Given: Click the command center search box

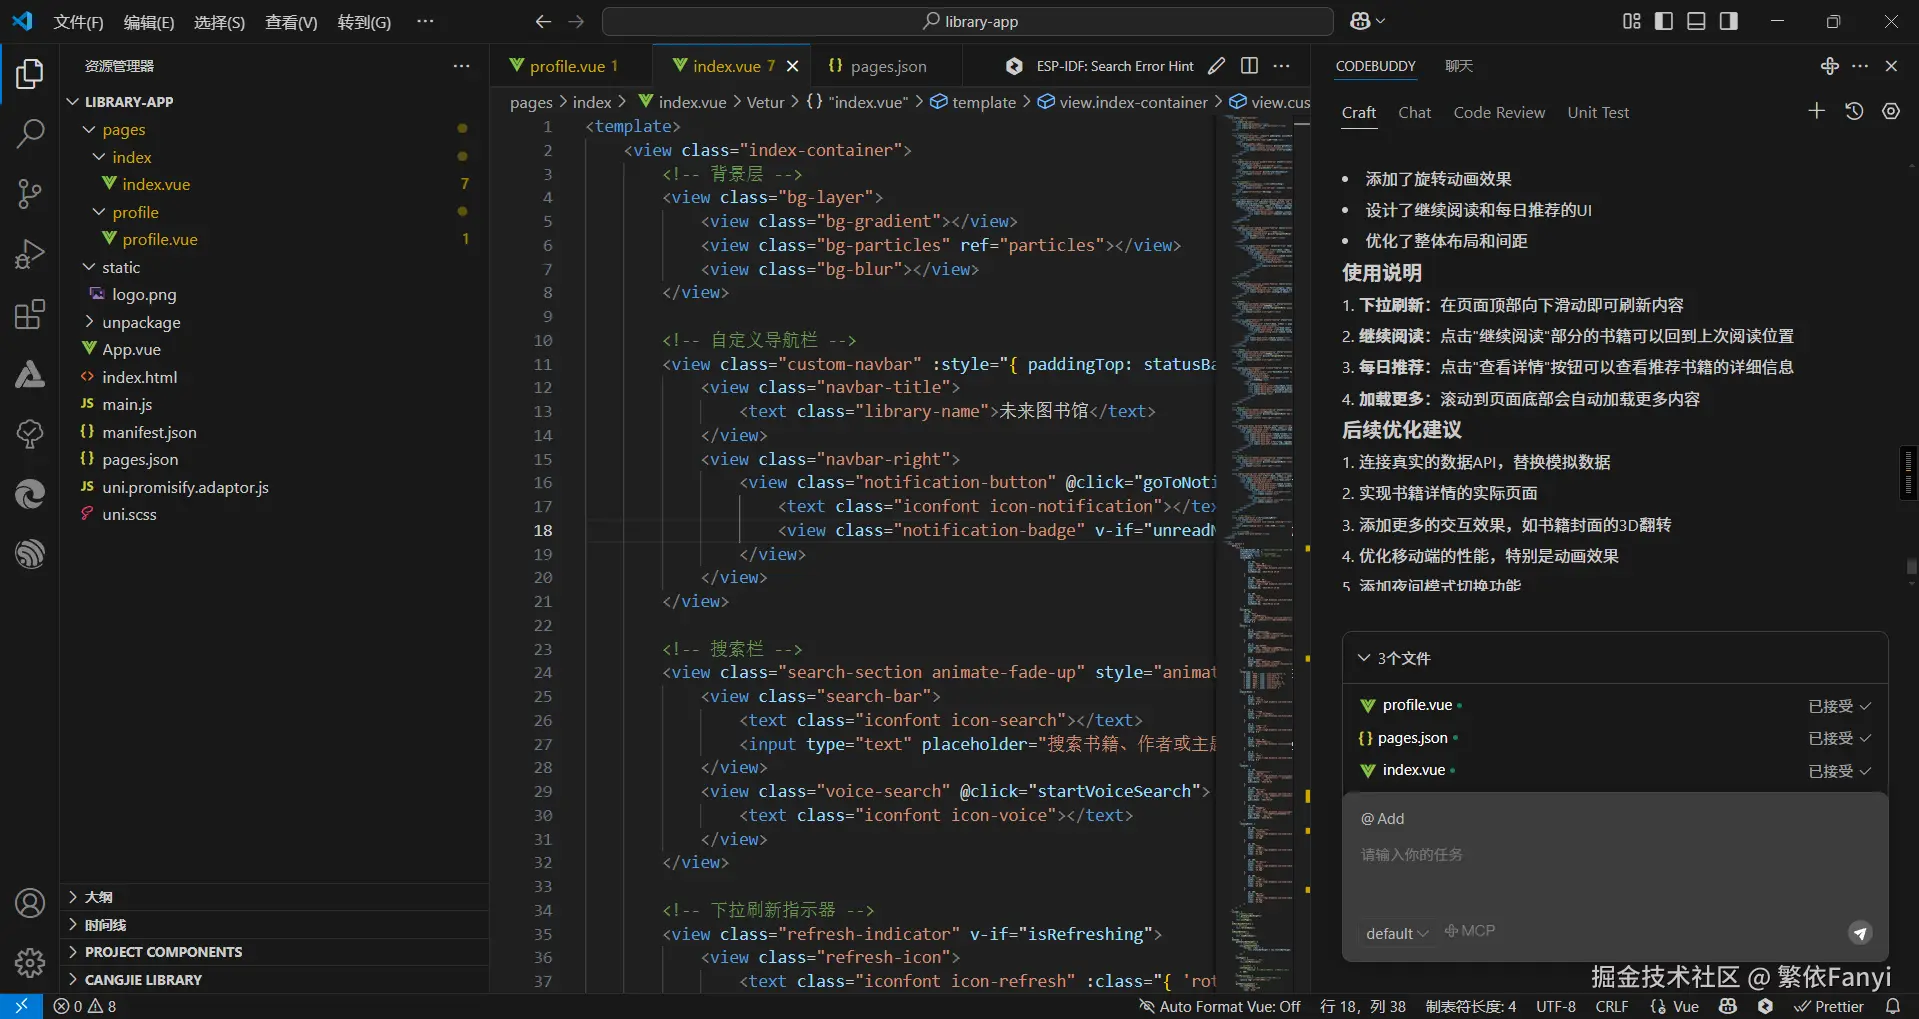Looking at the screenshot, I should point(968,22).
